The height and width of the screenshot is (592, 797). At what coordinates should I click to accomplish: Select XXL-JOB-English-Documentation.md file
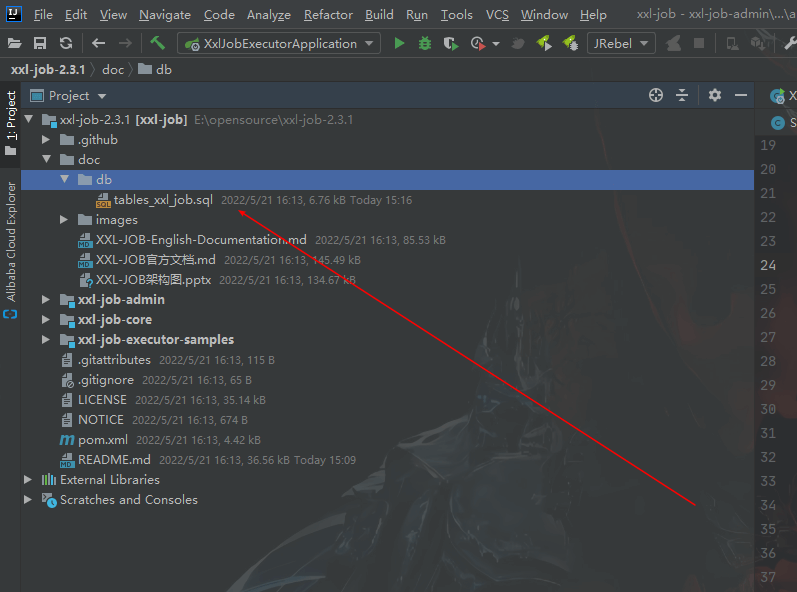pos(201,239)
